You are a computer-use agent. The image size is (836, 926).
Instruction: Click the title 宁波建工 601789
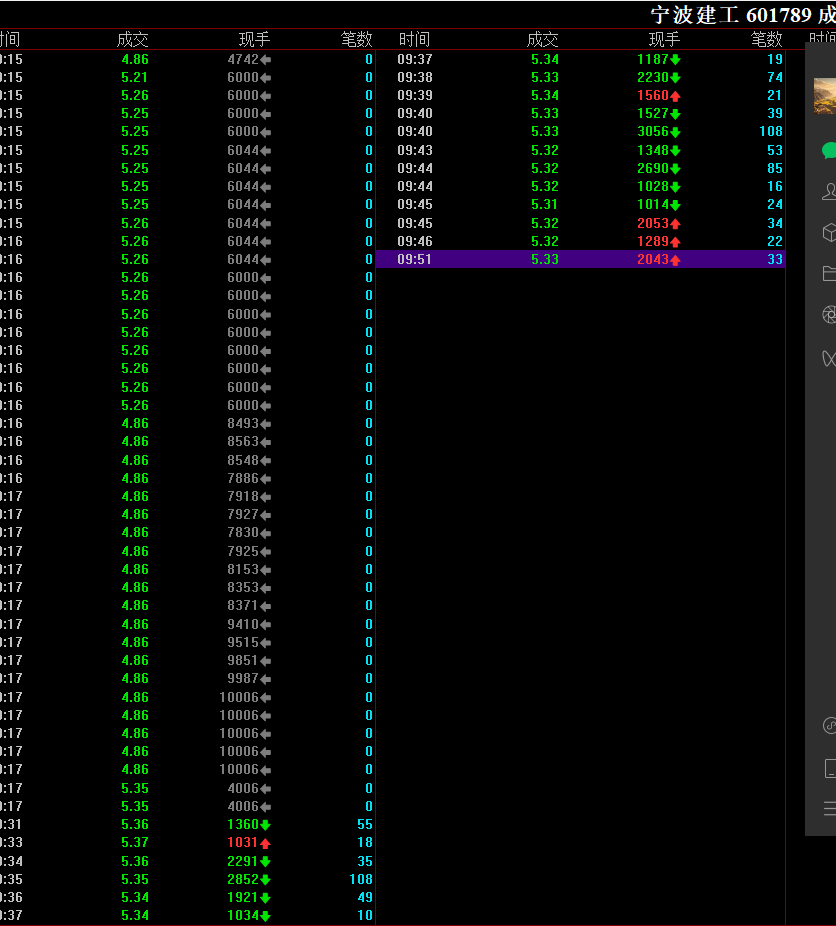pos(731,15)
